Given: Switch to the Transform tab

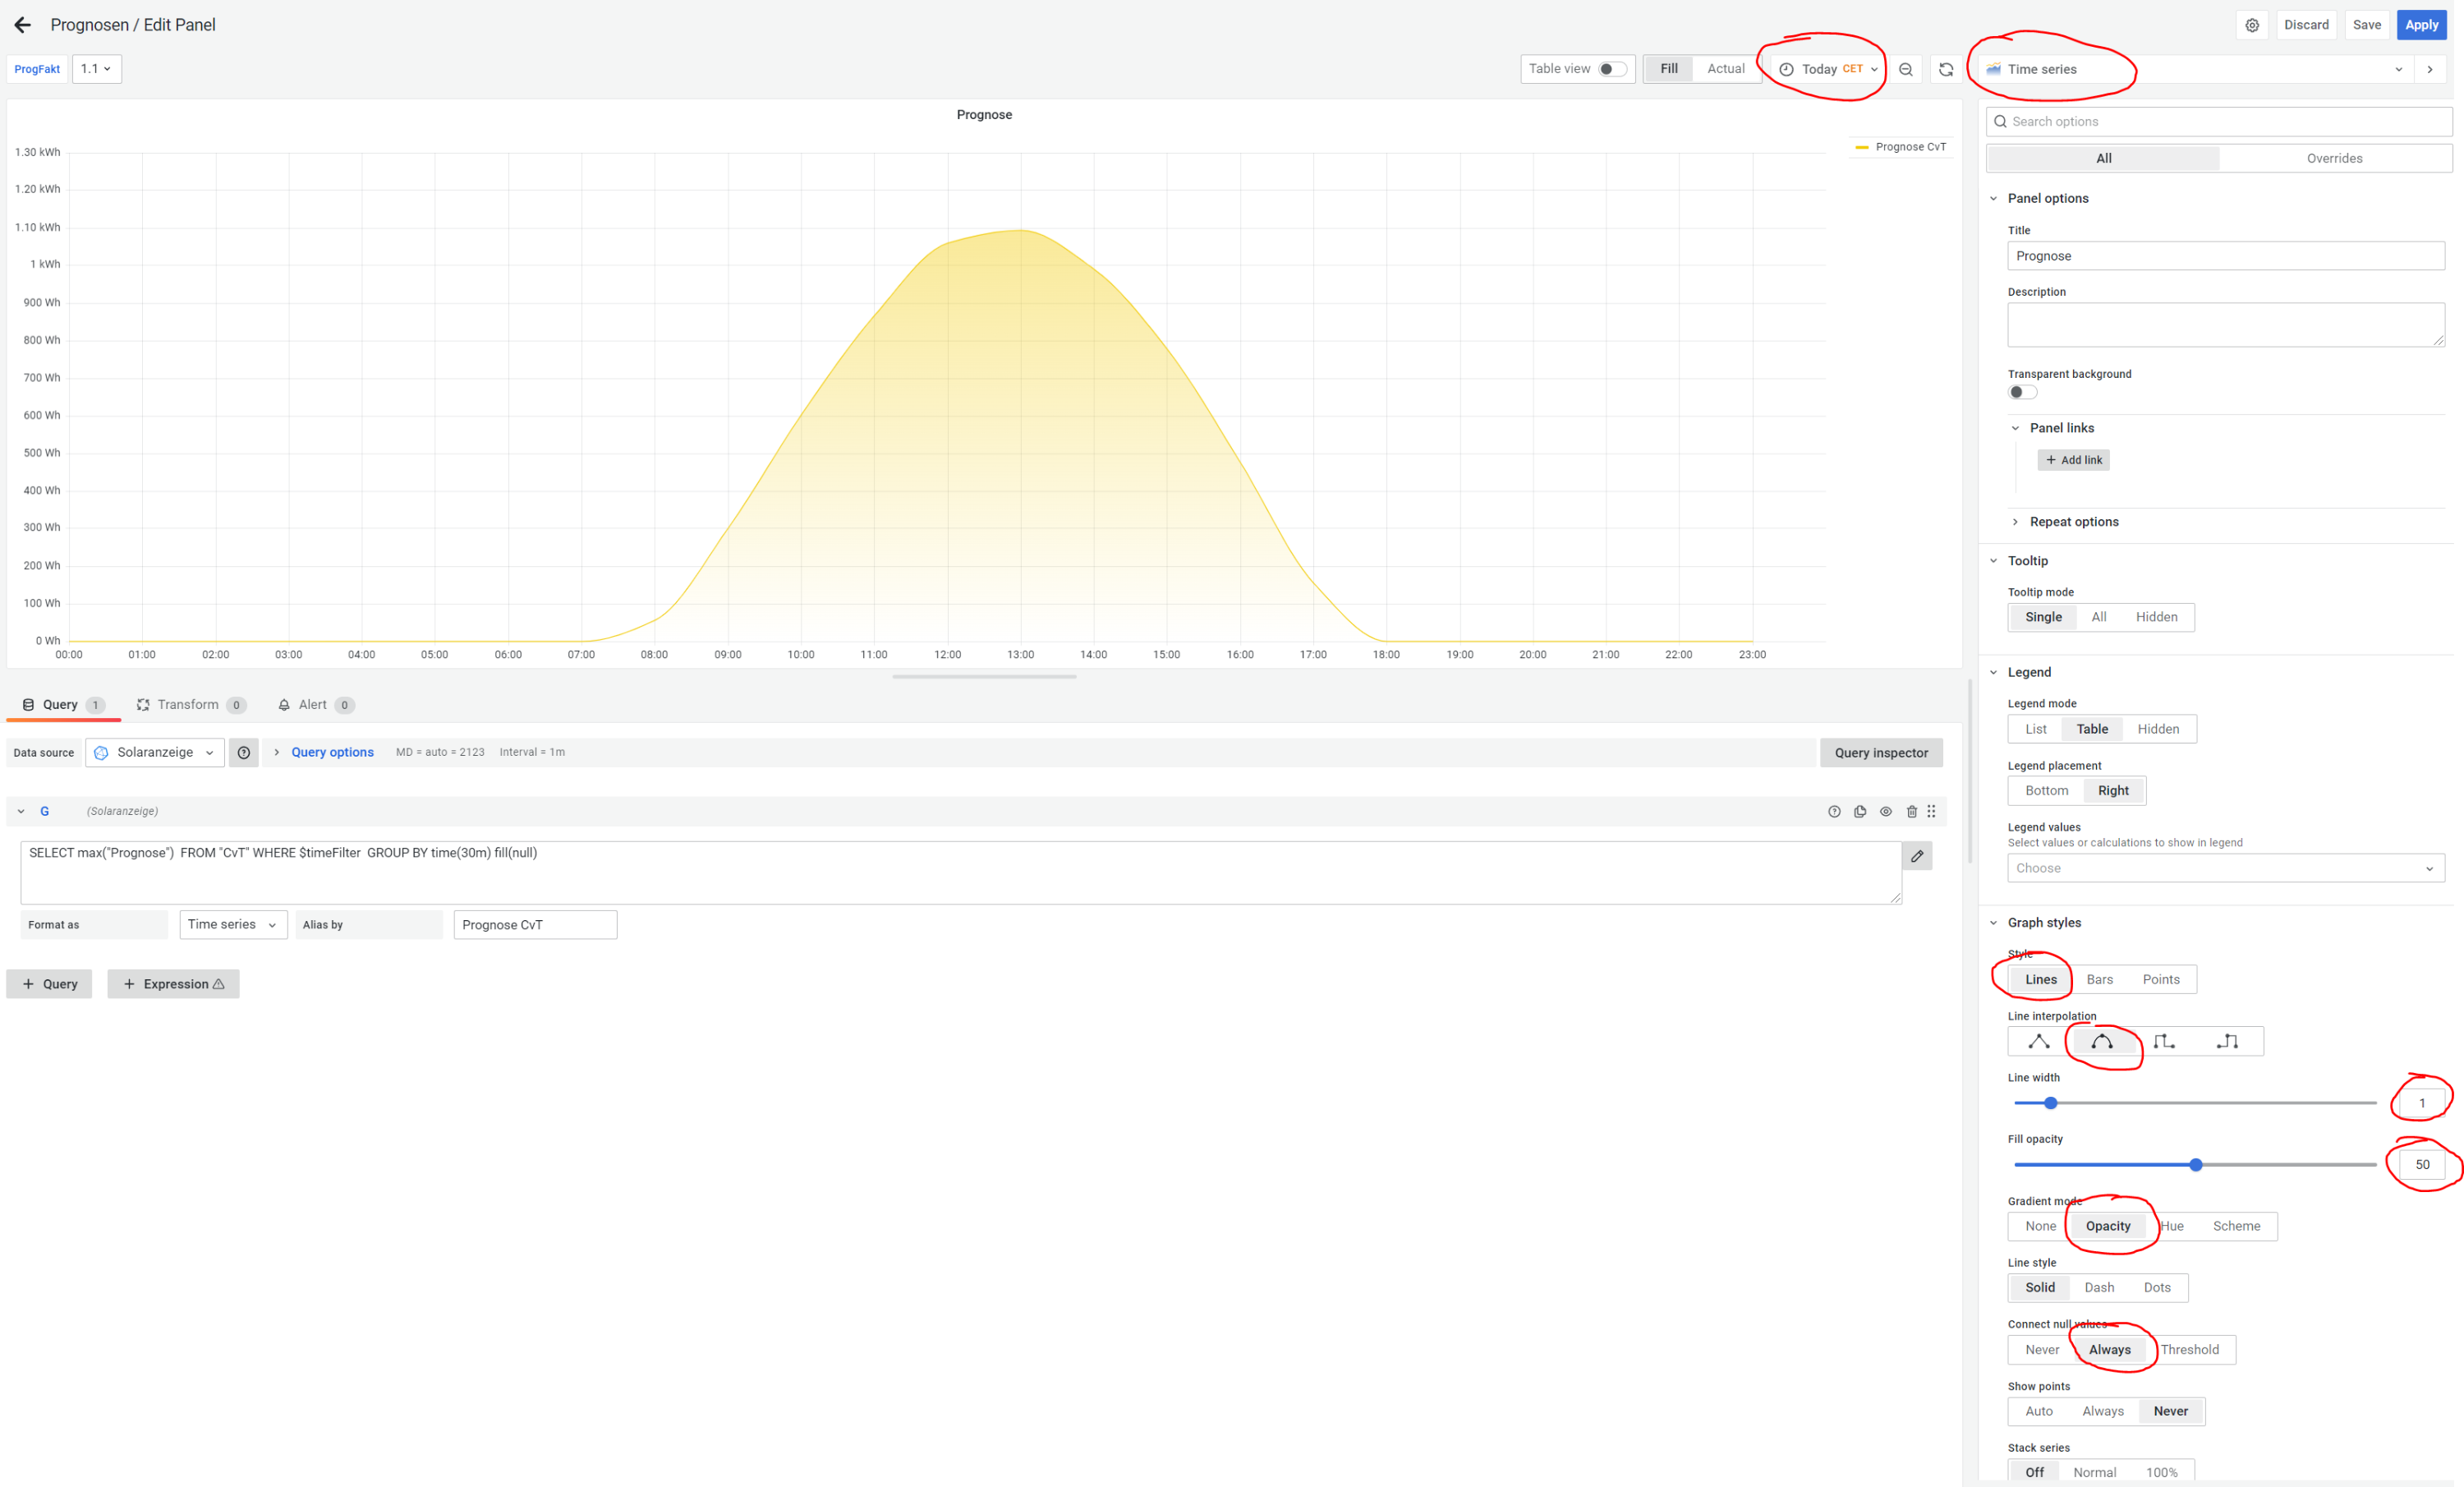Looking at the screenshot, I should coord(188,704).
